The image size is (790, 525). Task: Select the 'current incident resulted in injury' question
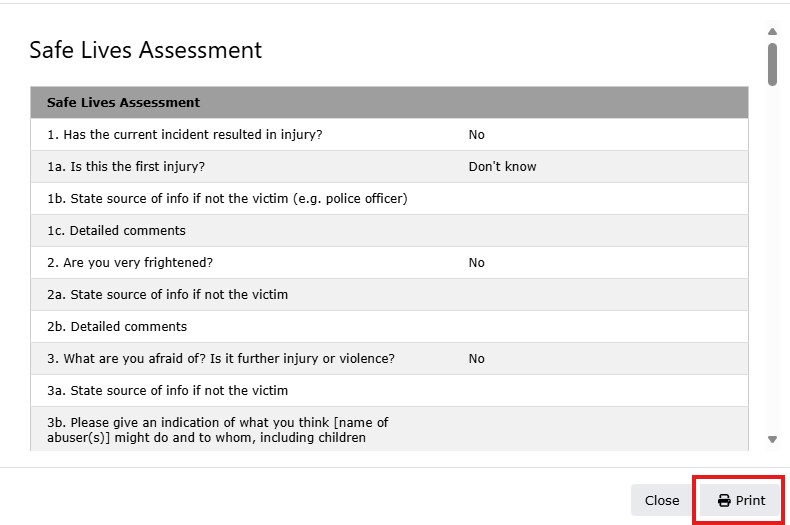pos(184,135)
